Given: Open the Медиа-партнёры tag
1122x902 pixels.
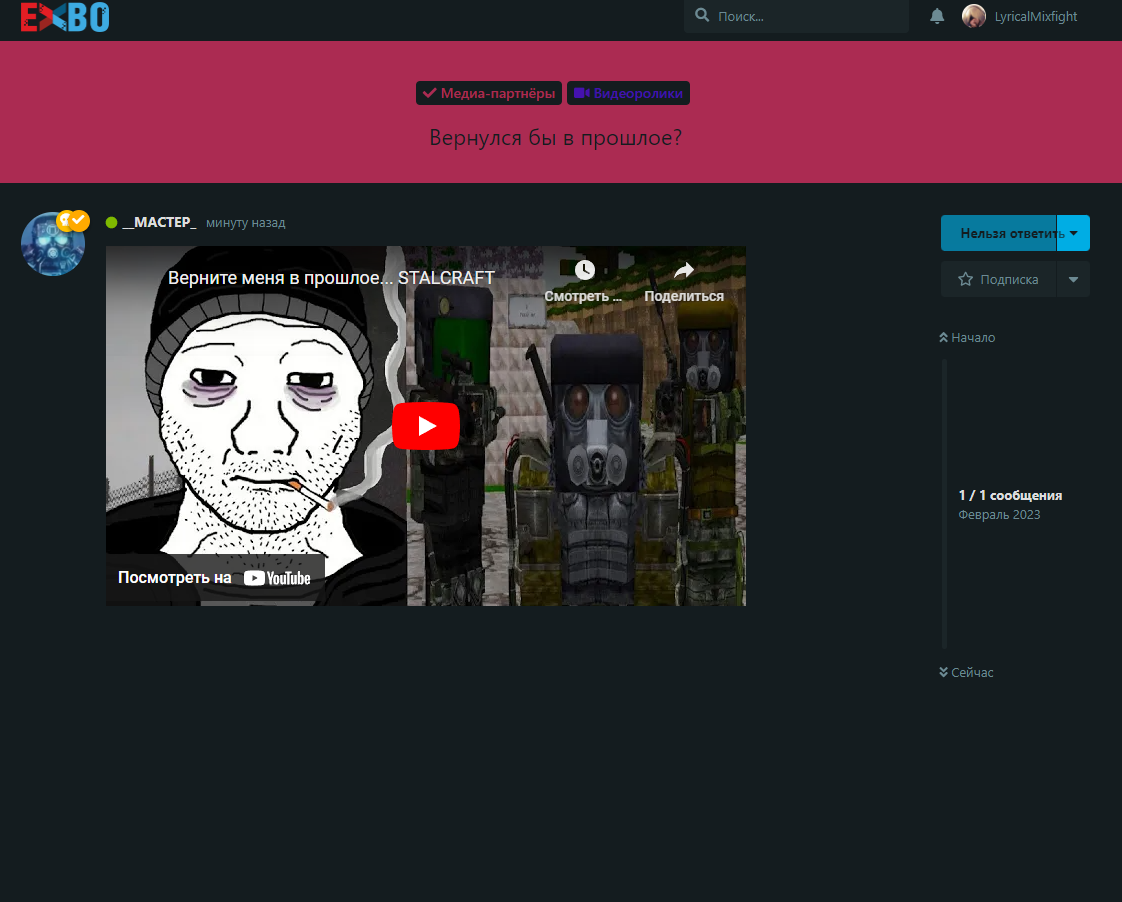Looking at the screenshot, I should tap(489, 93).
